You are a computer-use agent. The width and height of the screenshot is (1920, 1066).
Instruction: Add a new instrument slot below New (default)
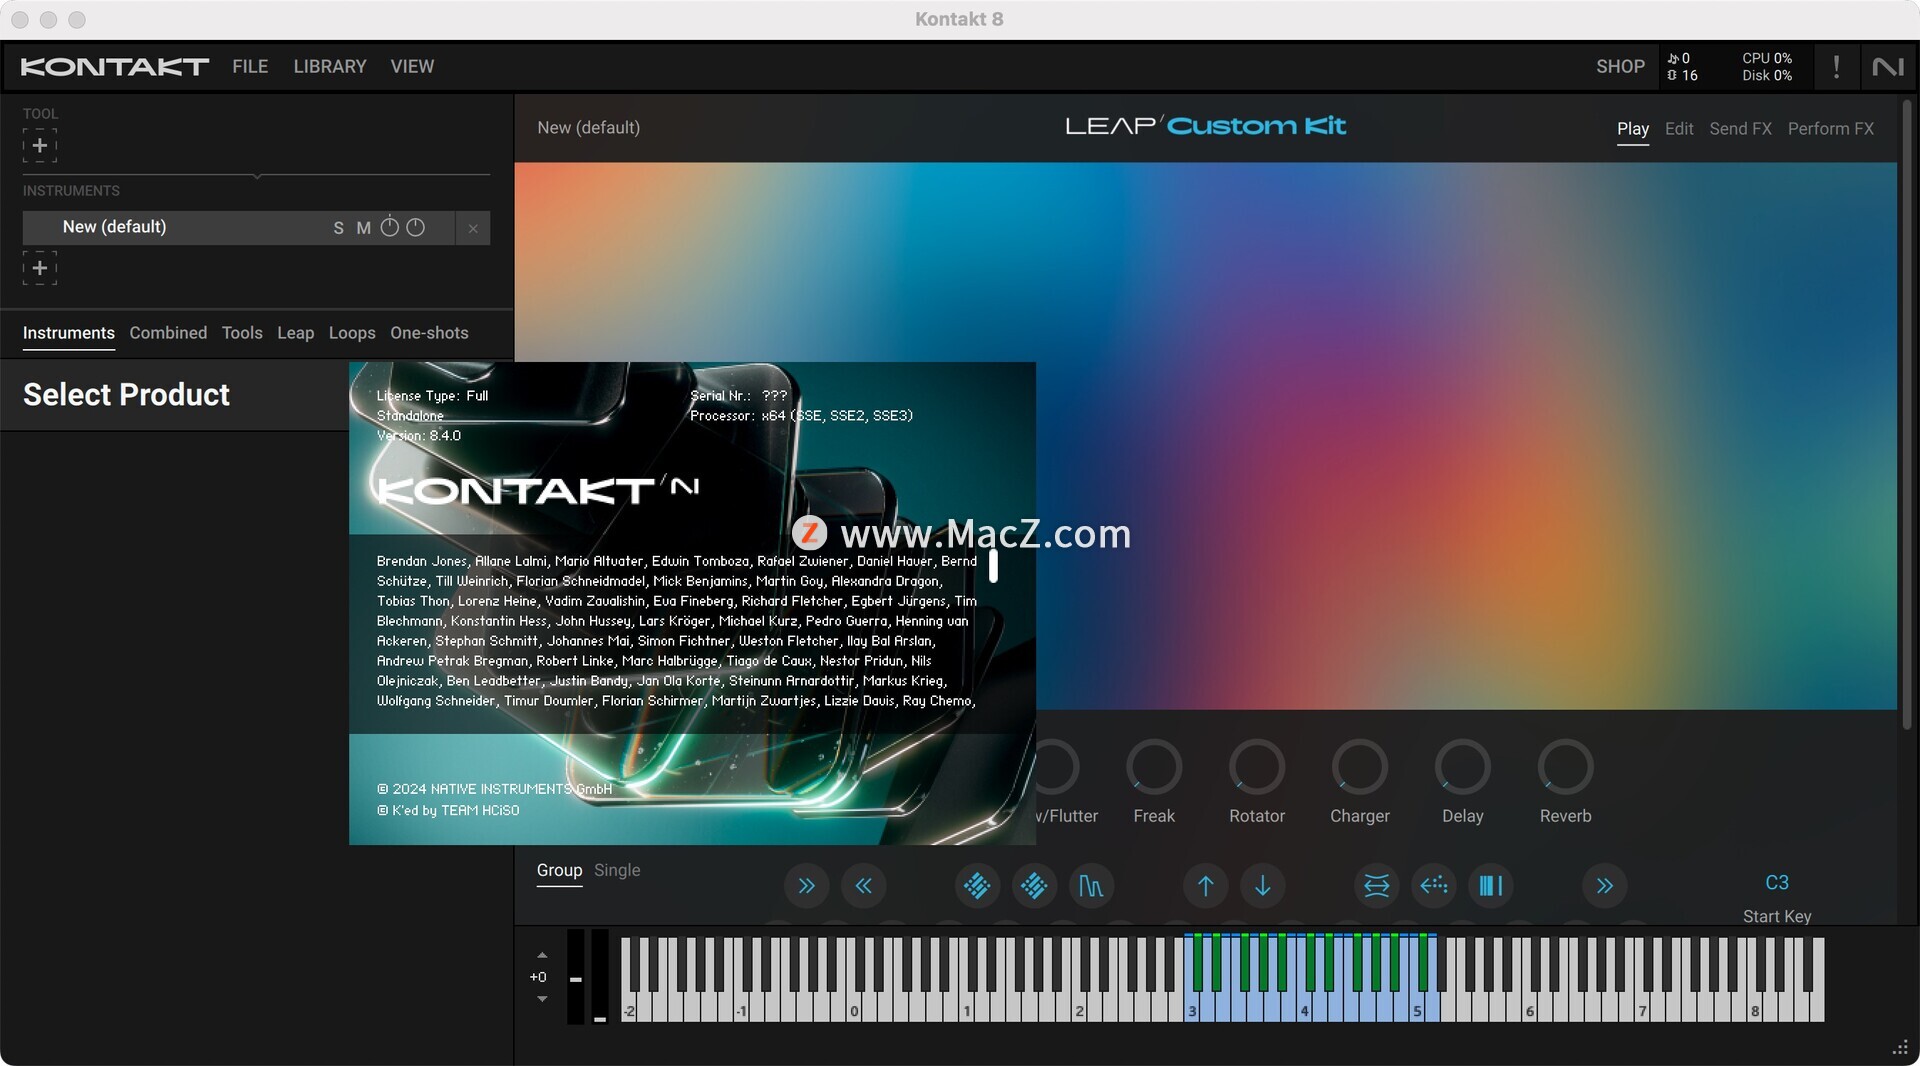coord(40,268)
